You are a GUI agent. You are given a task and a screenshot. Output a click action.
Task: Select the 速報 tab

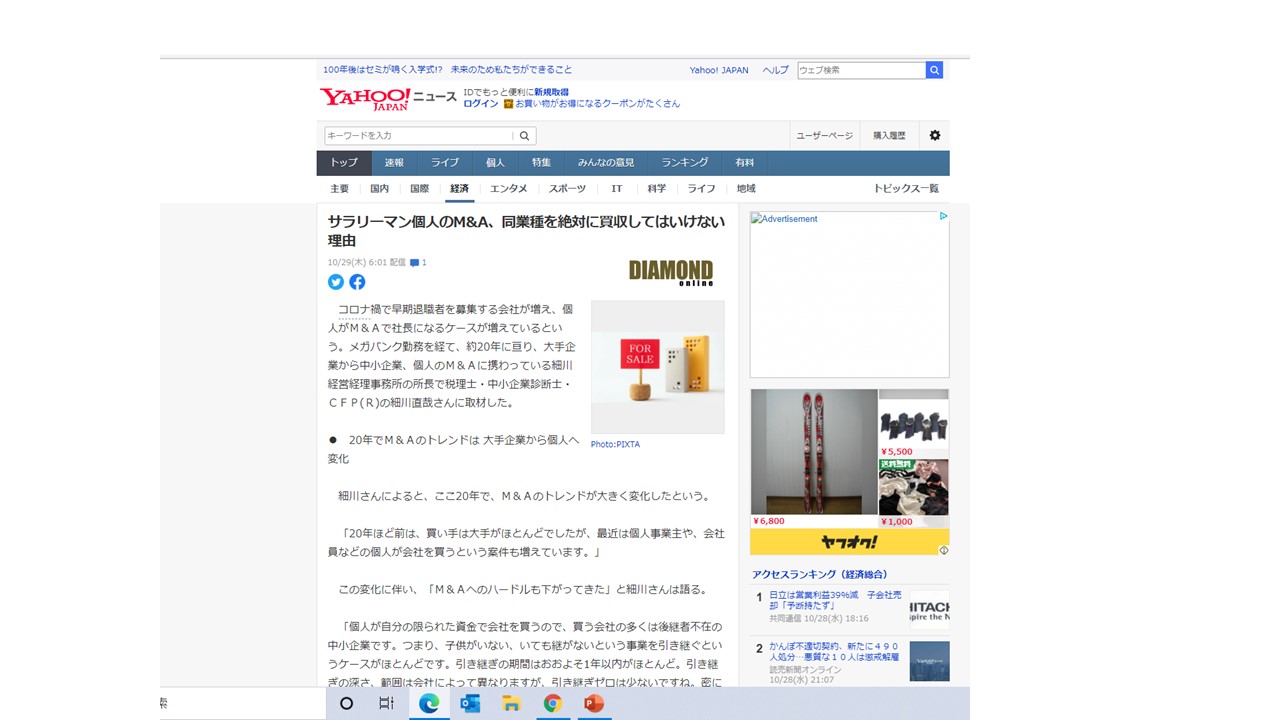pyautogui.click(x=395, y=163)
